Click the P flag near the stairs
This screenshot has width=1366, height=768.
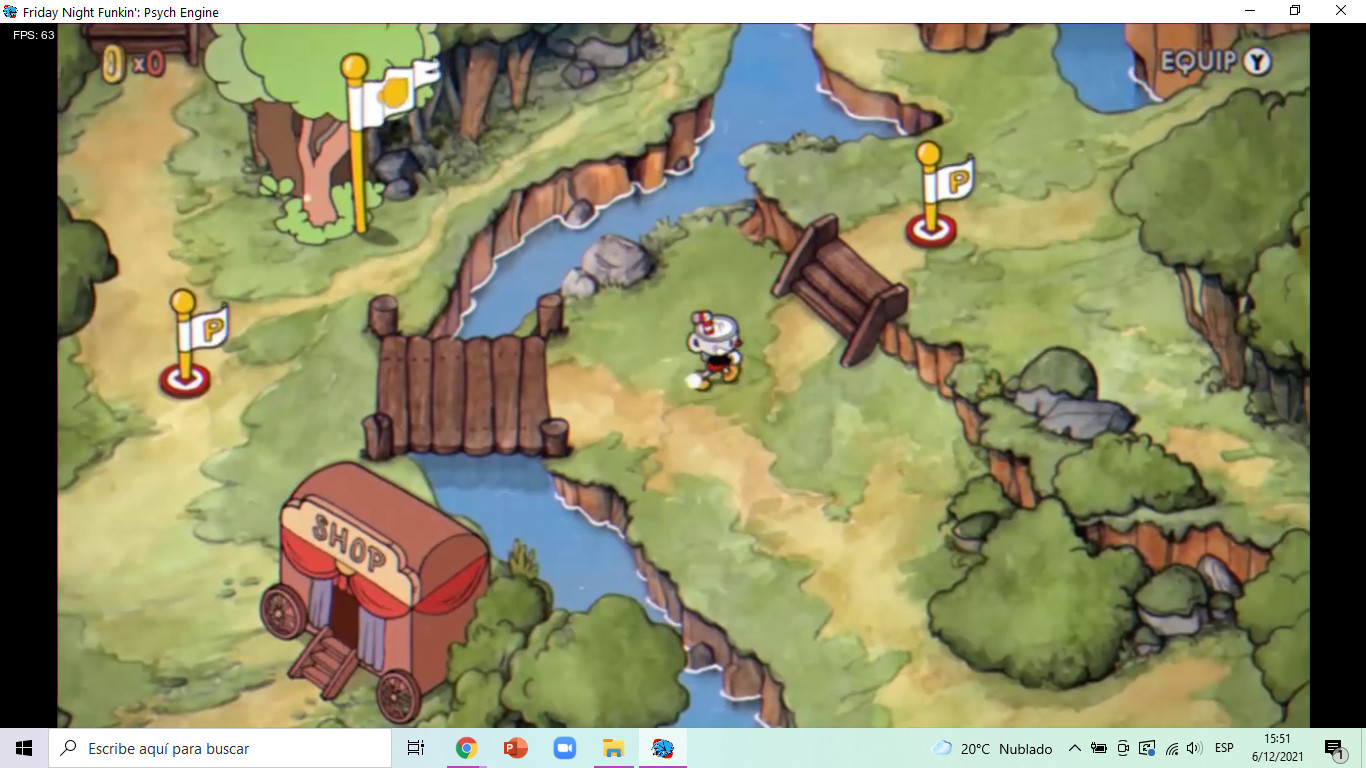(940, 195)
